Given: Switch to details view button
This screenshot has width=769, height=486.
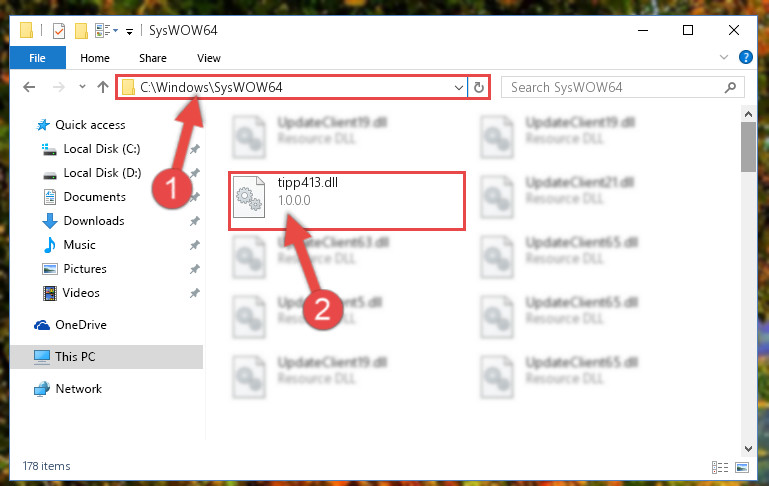Looking at the screenshot, I should (x=719, y=467).
